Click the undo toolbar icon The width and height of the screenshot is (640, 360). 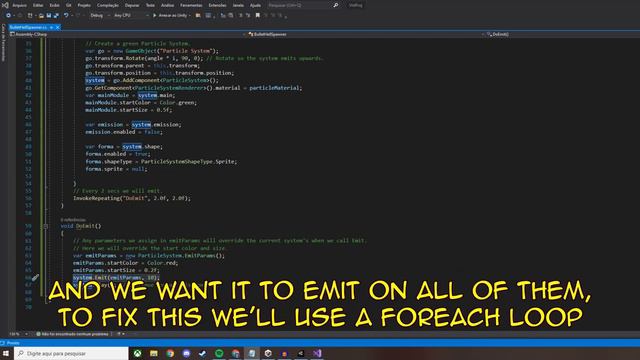coord(66,16)
